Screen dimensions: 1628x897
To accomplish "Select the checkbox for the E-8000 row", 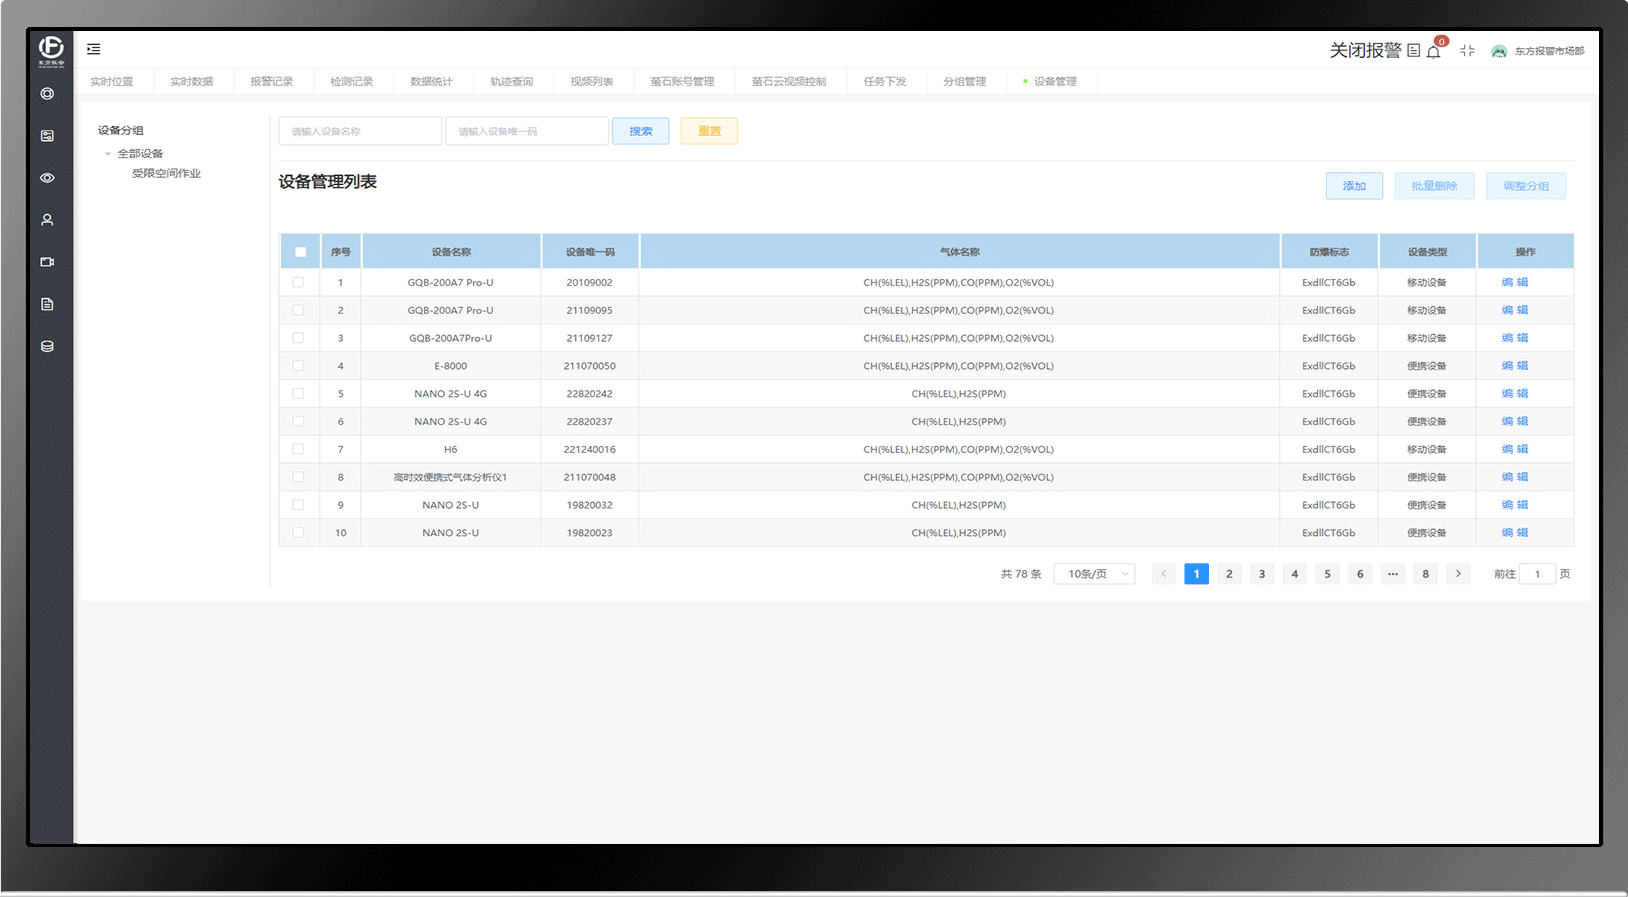I will (x=298, y=366).
